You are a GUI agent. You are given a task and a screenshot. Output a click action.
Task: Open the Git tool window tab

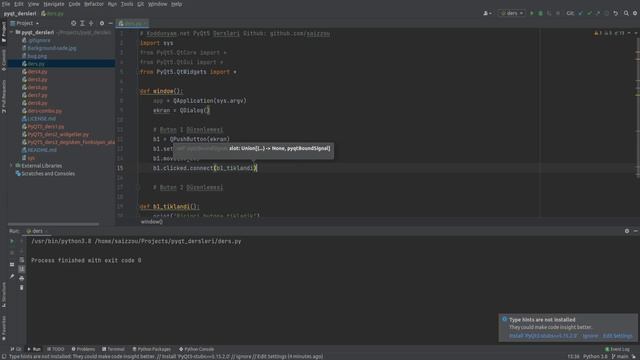pos(16,349)
